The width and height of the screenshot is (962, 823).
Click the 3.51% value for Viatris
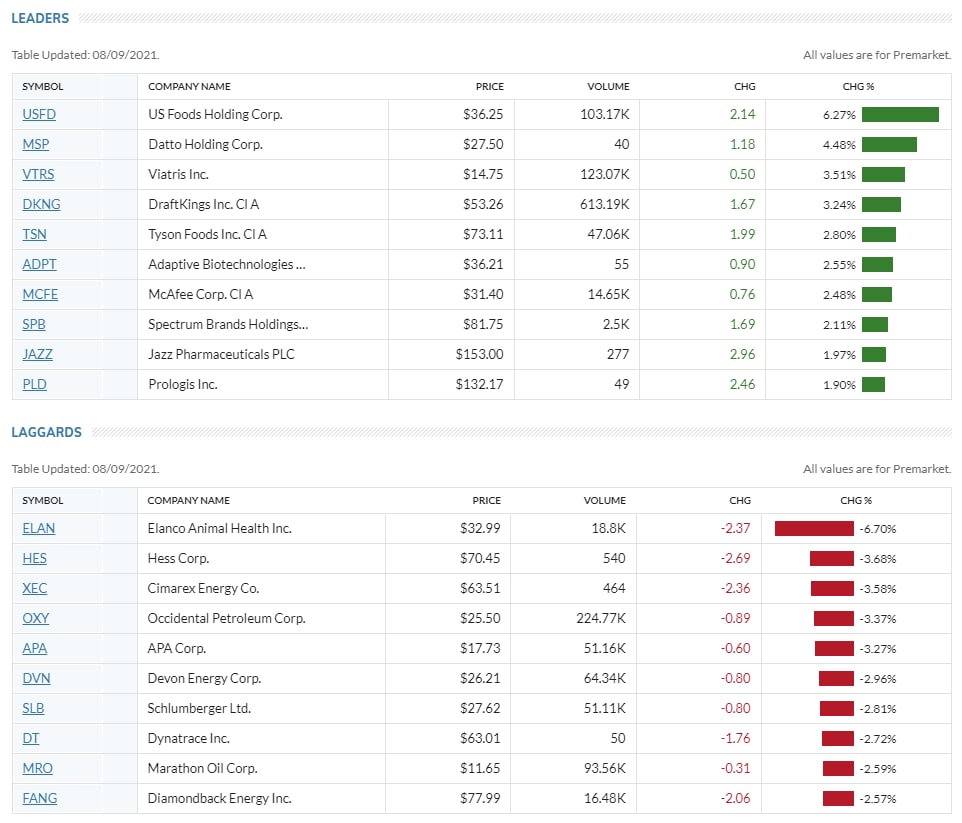(x=839, y=175)
